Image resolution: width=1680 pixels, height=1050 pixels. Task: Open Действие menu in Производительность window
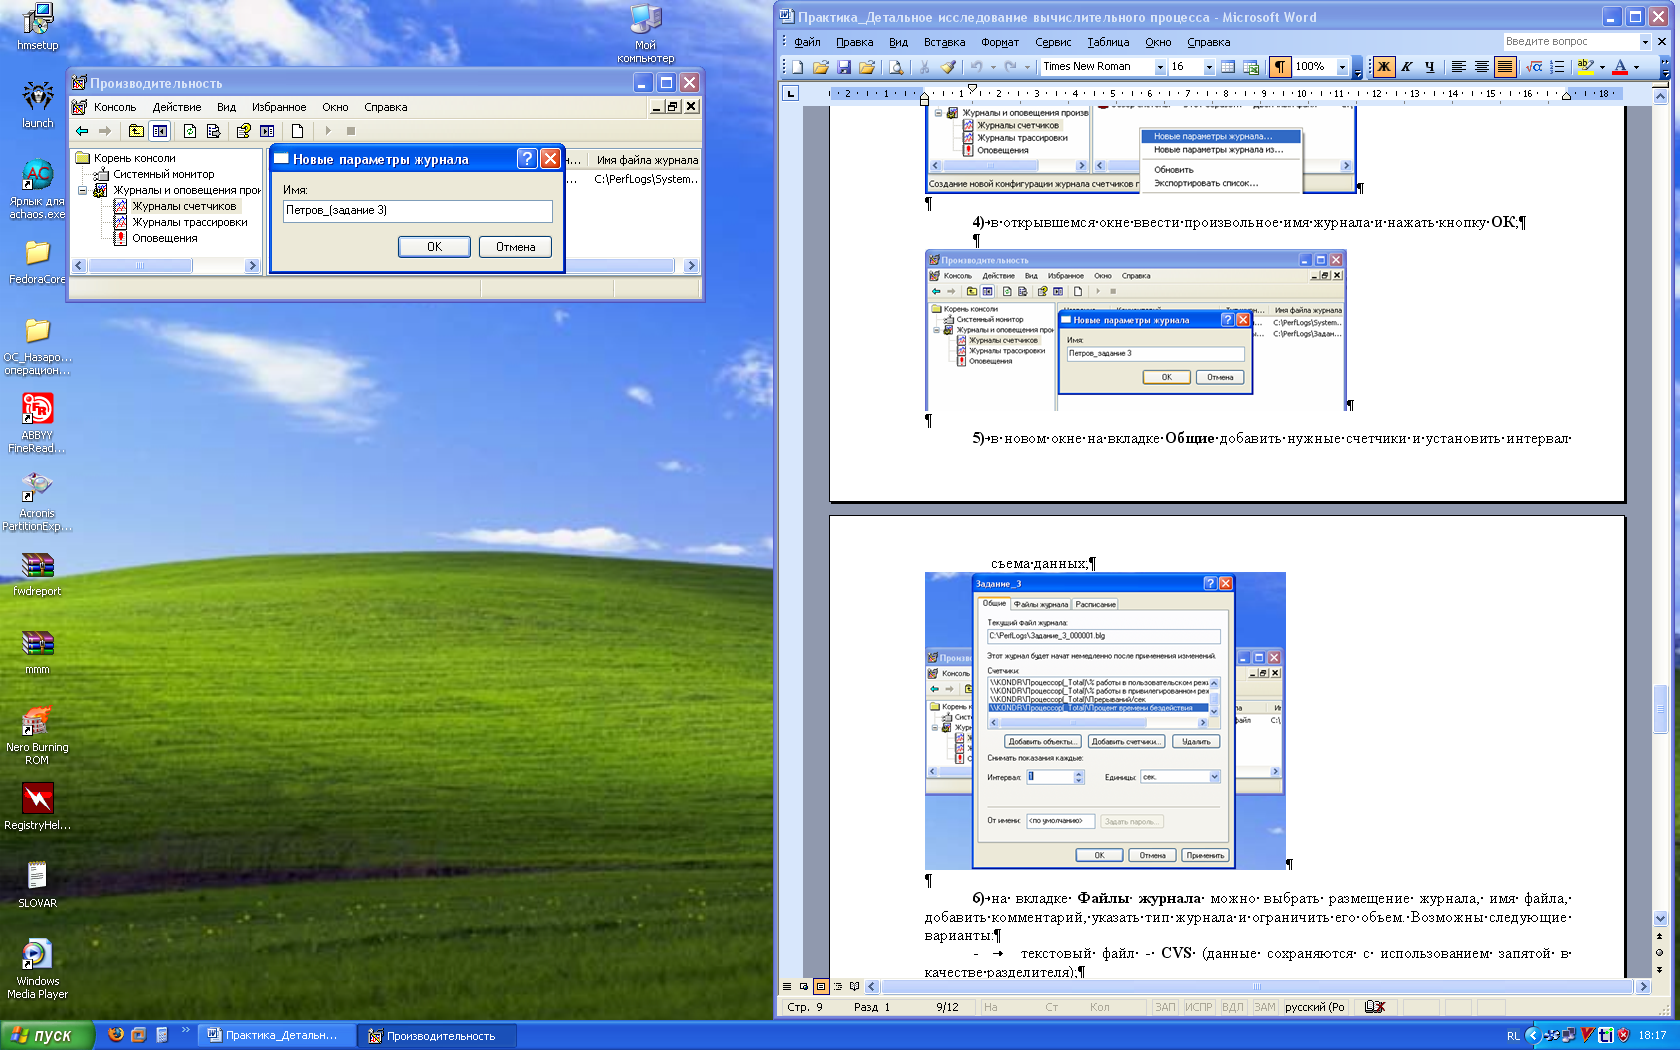click(x=177, y=107)
